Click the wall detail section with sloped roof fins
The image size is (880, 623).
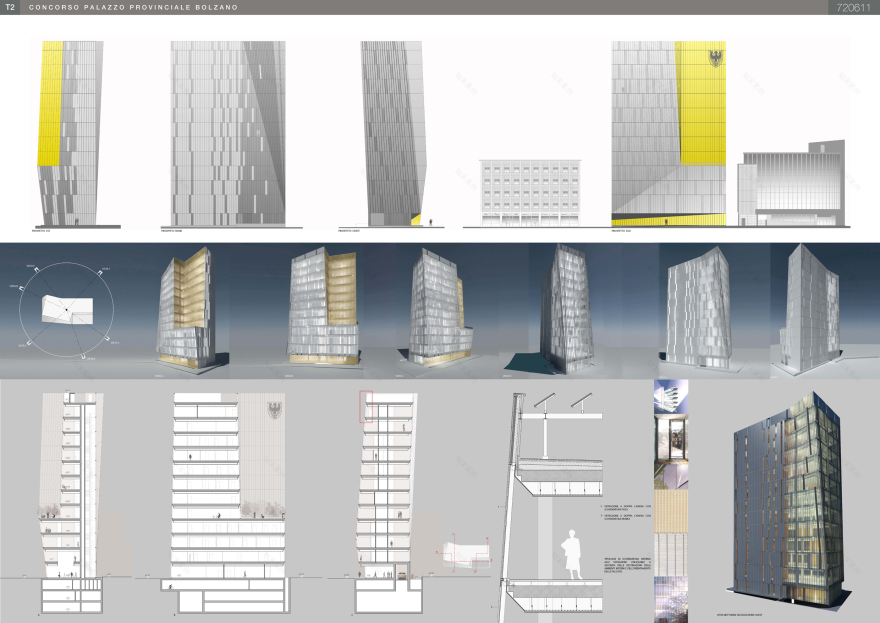[x=560, y=500]
